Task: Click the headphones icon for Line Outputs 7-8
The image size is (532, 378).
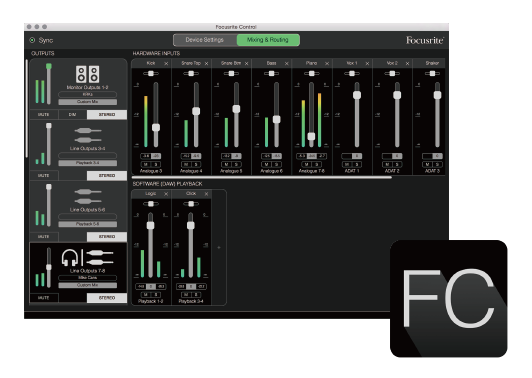Action: coord(70,258)
